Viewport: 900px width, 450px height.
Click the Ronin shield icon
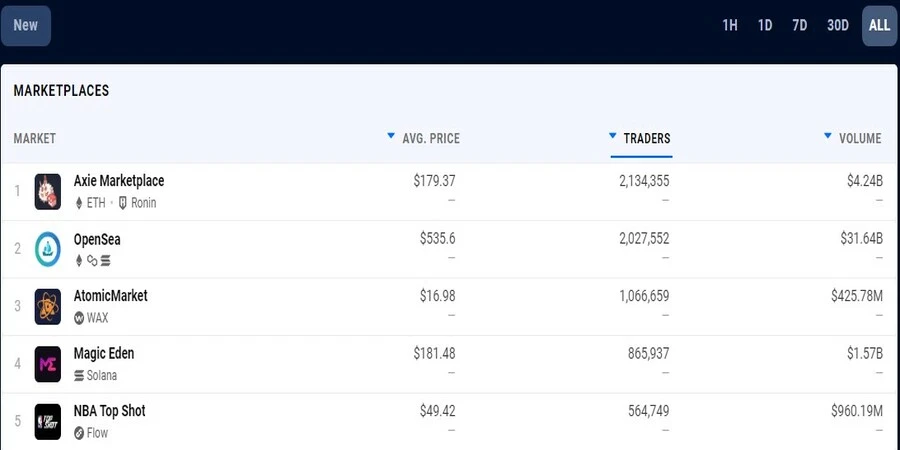pos(122,203)
